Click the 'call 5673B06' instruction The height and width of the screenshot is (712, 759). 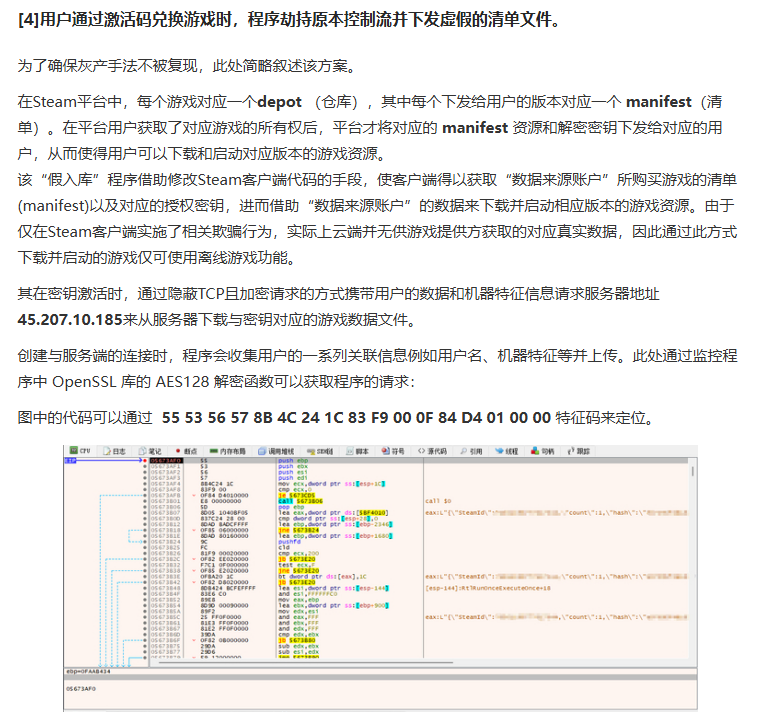point(300,501)
